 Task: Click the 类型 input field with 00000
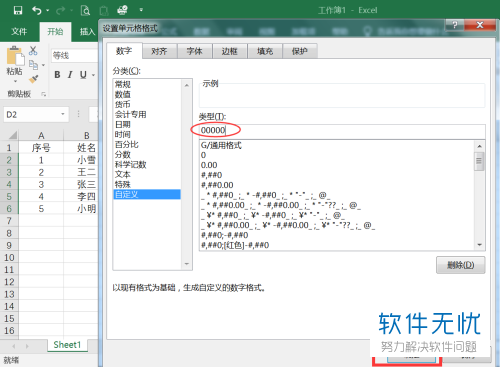342,131
